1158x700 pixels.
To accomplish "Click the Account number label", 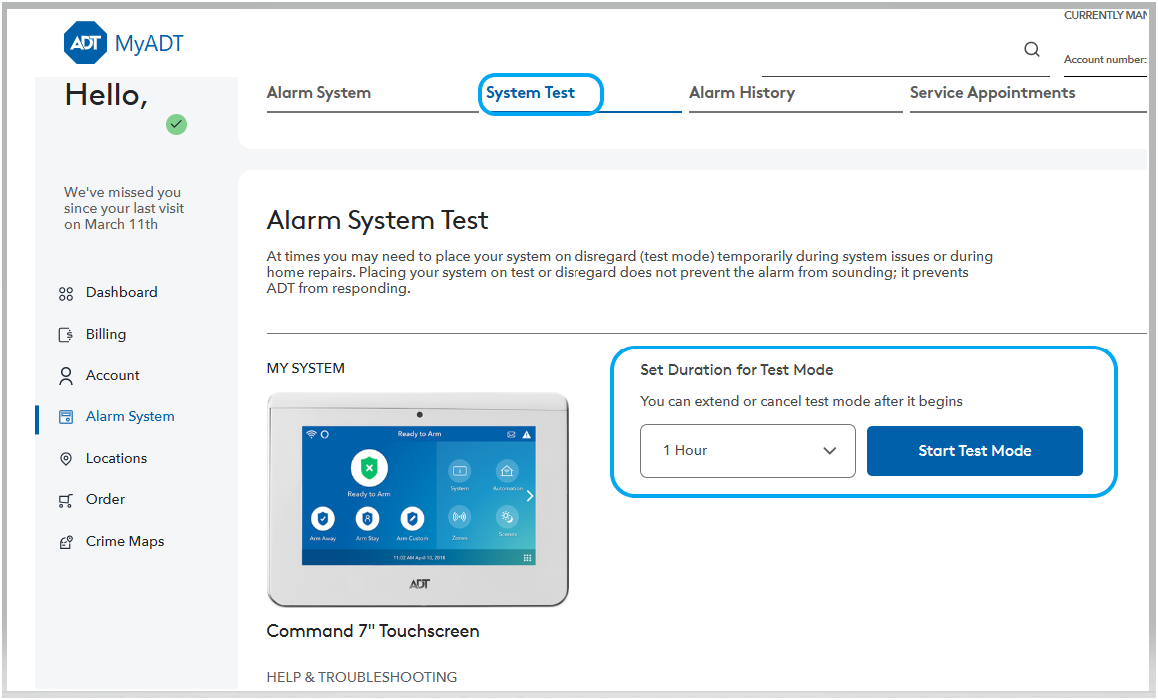I will tap(1105, 59).
